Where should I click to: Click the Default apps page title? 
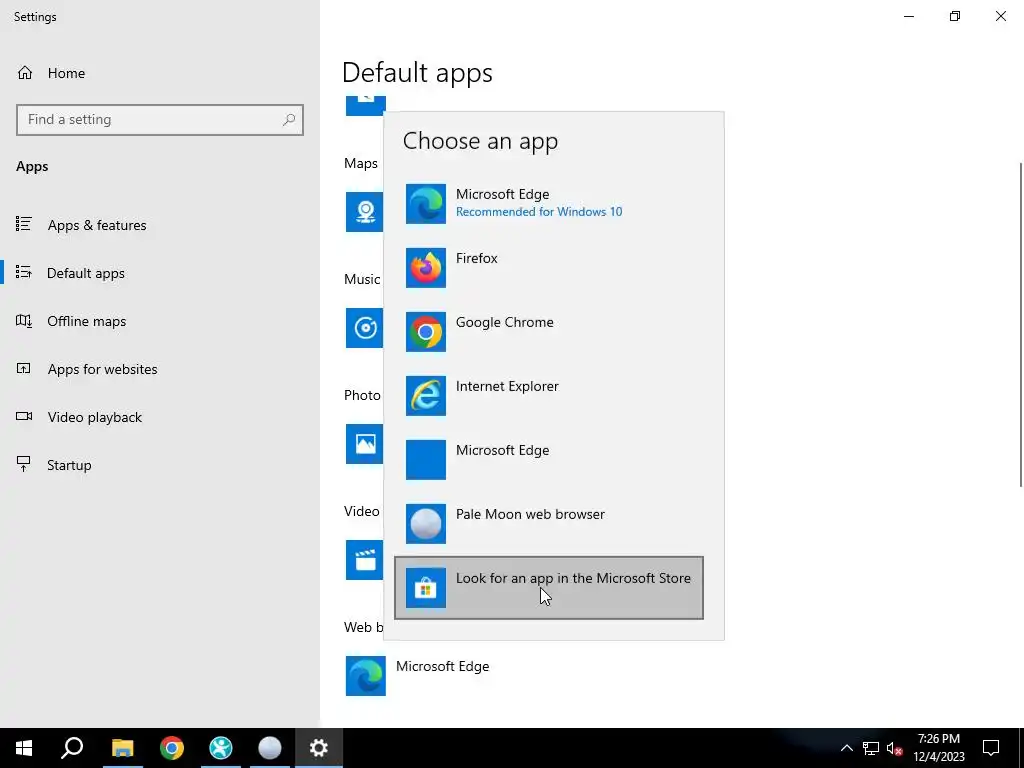pos(417,72)
